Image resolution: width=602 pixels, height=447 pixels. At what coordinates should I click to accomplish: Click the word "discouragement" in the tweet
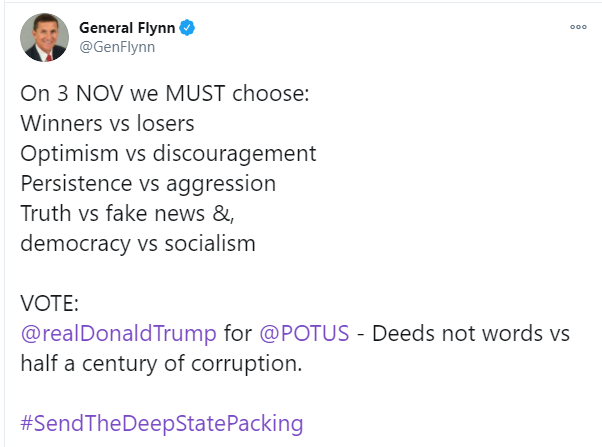tap(235, 154)
